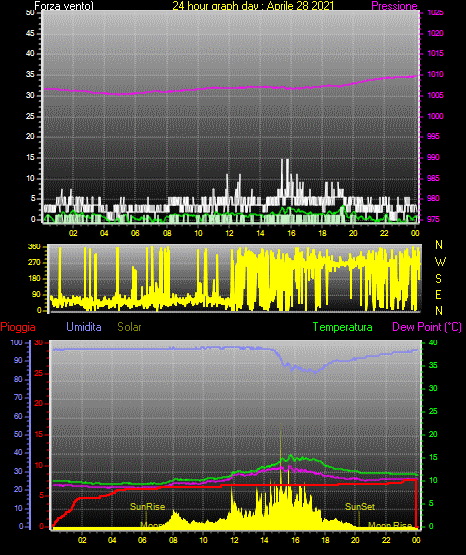
Task: Click the 1015 value on the pressure axis
Action: [436, 53]
